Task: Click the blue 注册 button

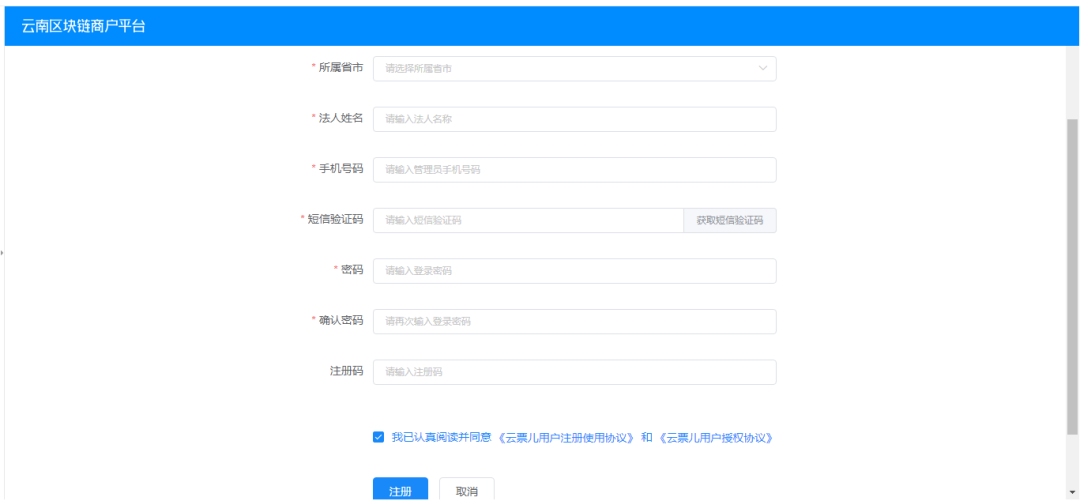Action: [400, 489]
